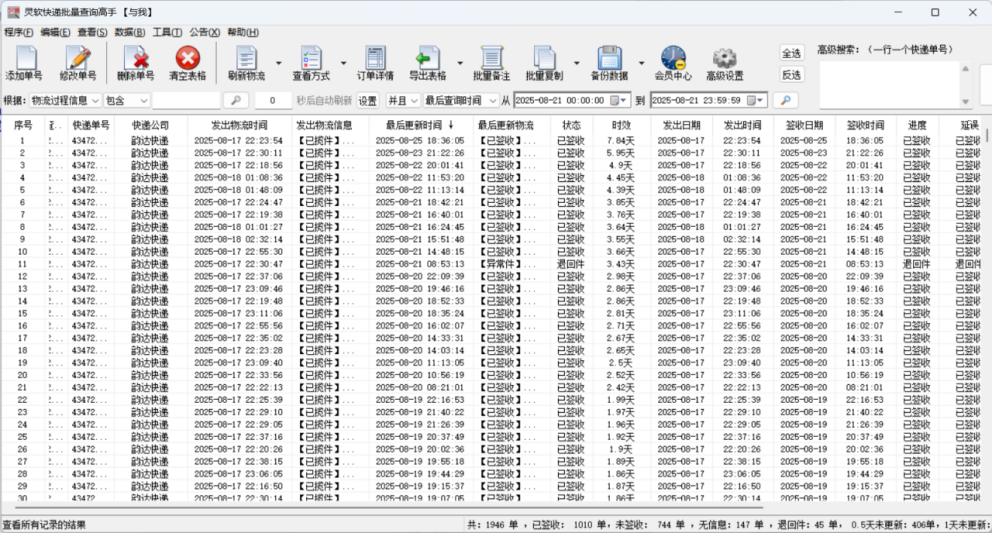Screen dimensions: 992x534
Task: Open the 工具(T) menu
Action: point(167,32)
